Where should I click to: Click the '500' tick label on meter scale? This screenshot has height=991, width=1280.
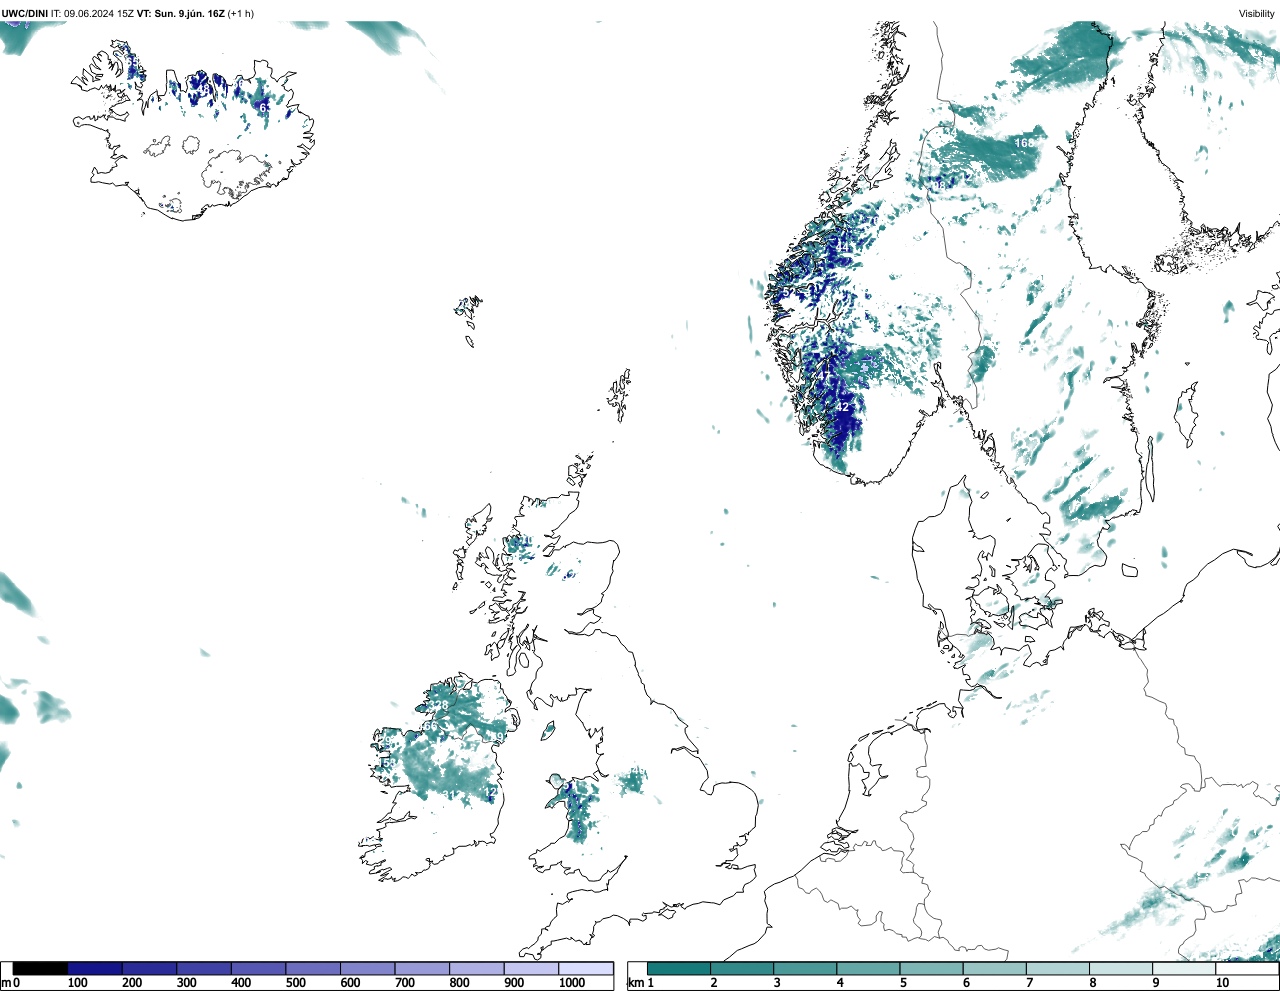tap(295, 983)
